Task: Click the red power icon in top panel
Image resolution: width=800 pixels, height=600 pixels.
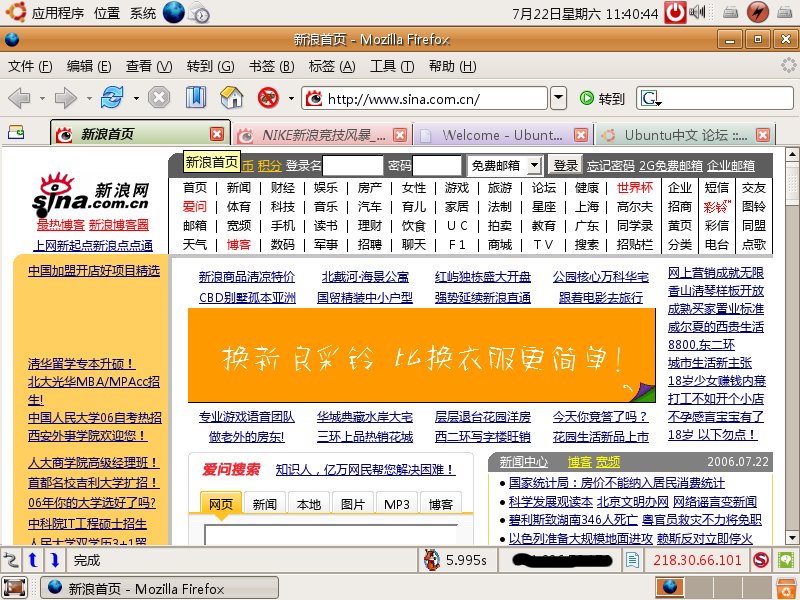Action: pos(675,12)
